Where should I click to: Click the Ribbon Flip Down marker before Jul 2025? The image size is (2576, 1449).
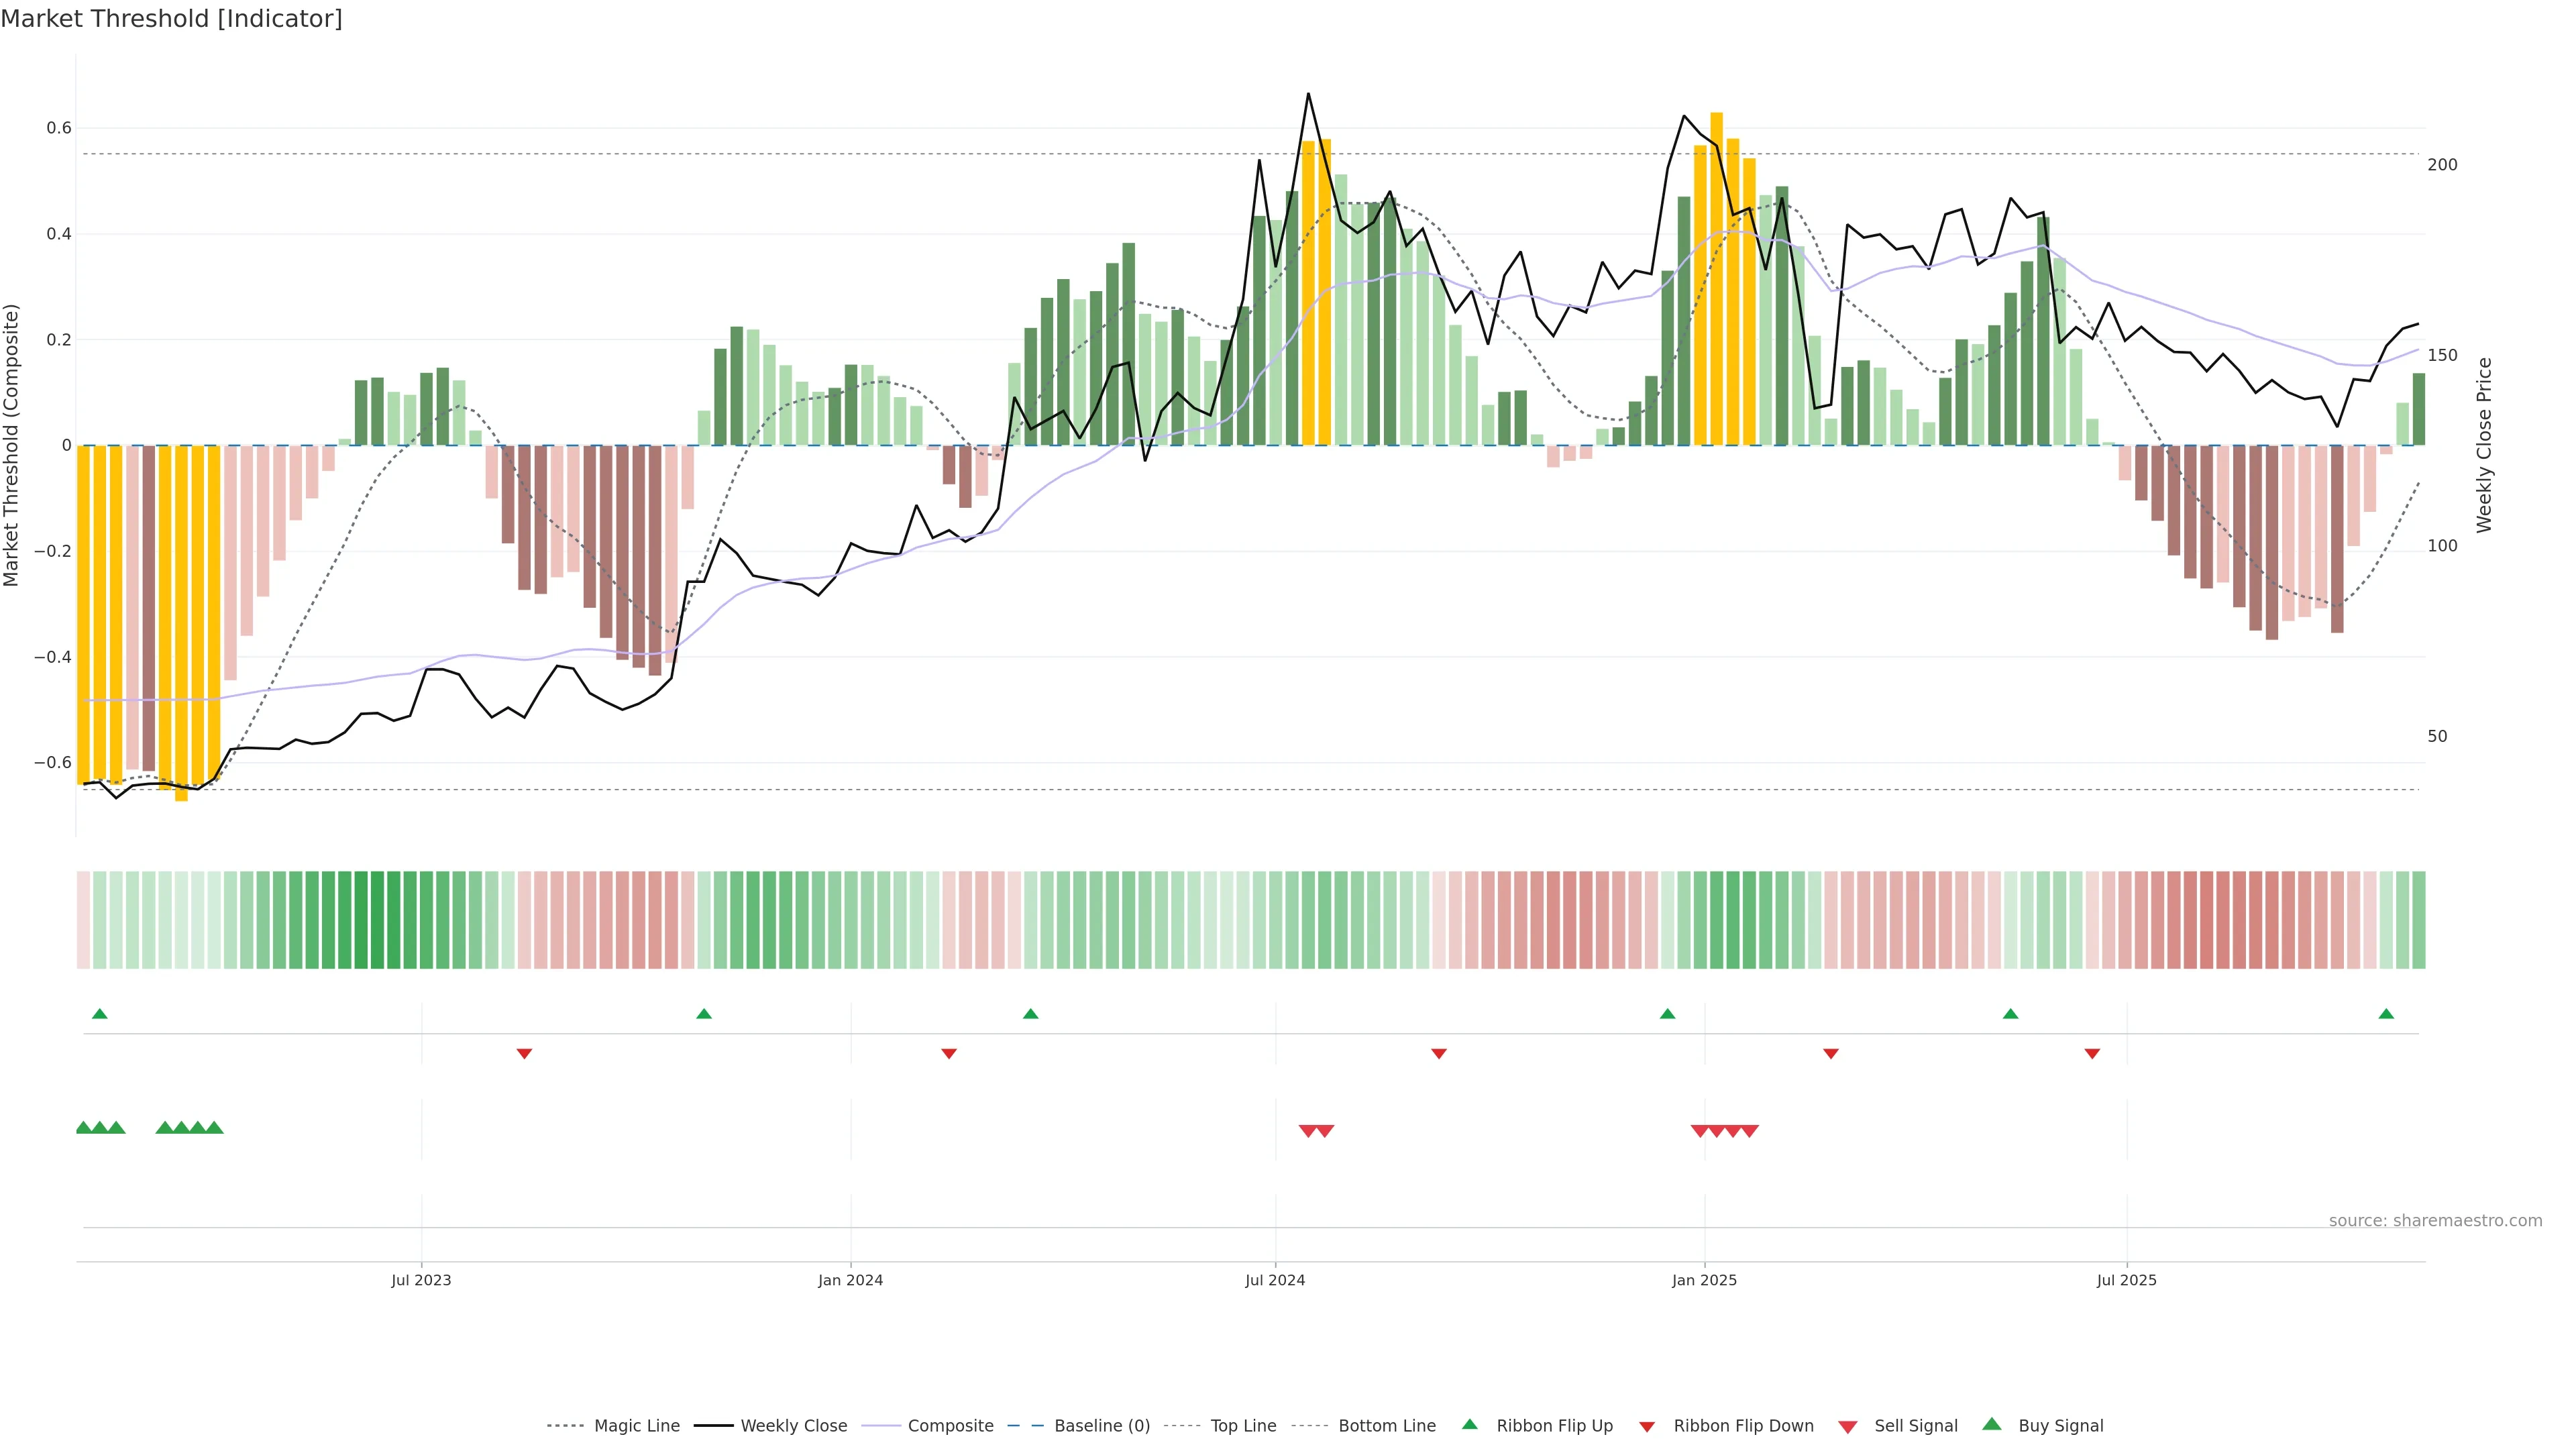pyautogui.click(x=2092, y=1053)
